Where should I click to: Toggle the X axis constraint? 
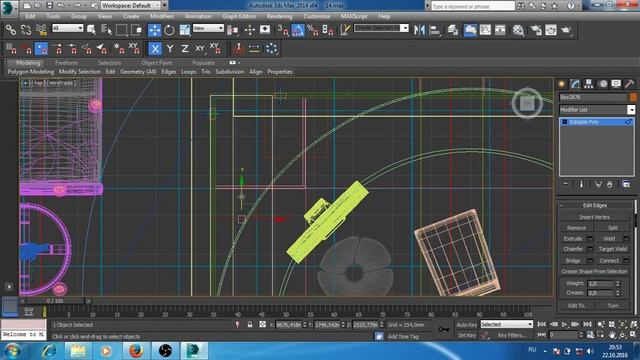pyautogui.click(x=155, y=49)
